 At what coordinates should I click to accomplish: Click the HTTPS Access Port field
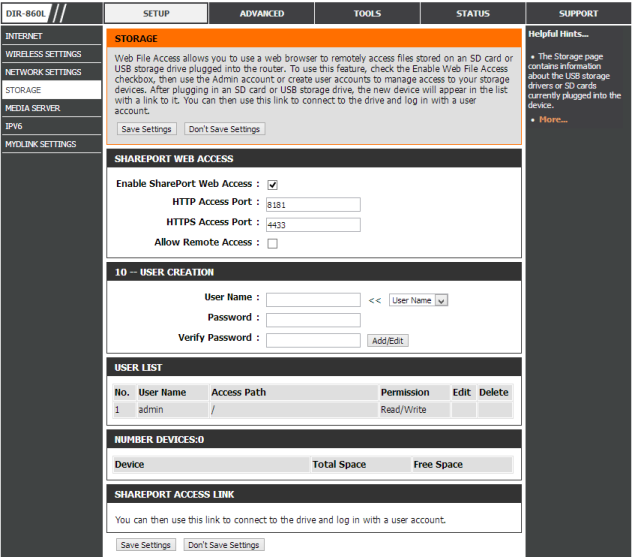[x=313, y=224]
